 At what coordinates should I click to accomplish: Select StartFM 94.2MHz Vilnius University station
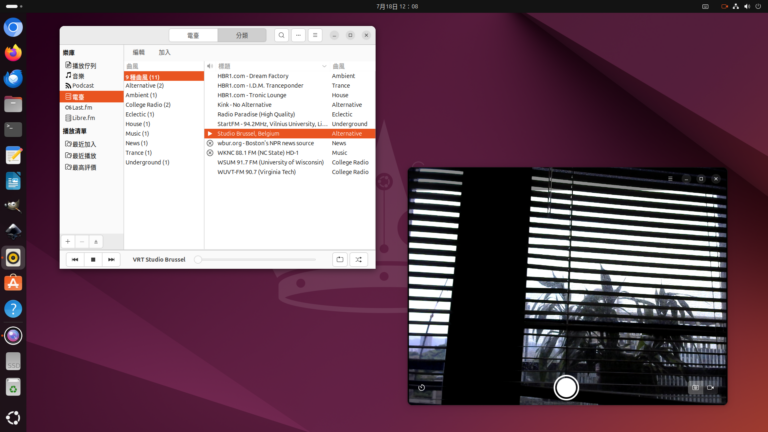coord(290,124)
